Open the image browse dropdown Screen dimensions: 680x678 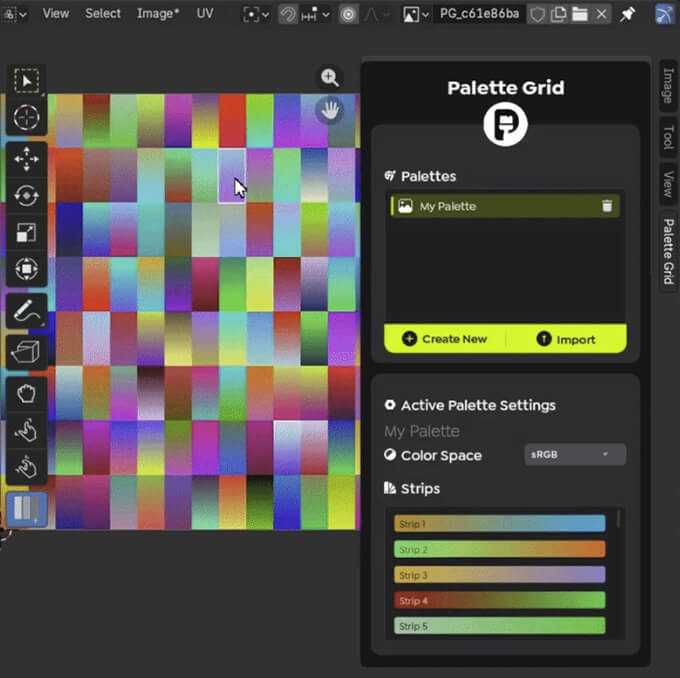[416, 14]
